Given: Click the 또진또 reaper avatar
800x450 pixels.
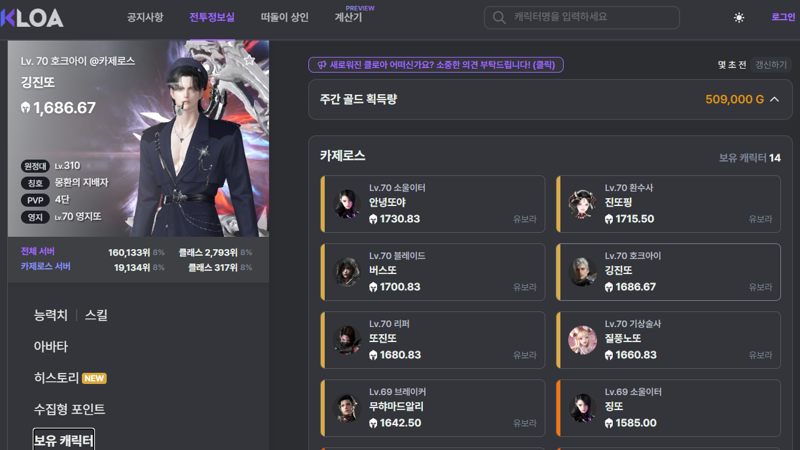Looking at the screenshot, I should point(347,340).
